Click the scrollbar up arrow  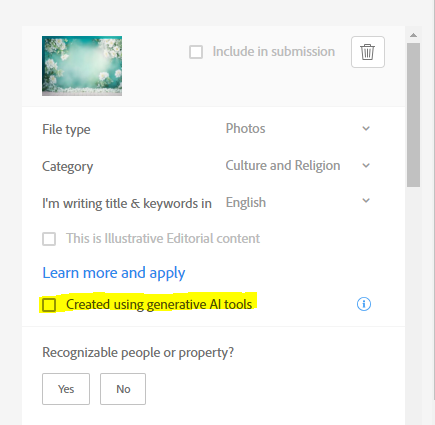413,35
